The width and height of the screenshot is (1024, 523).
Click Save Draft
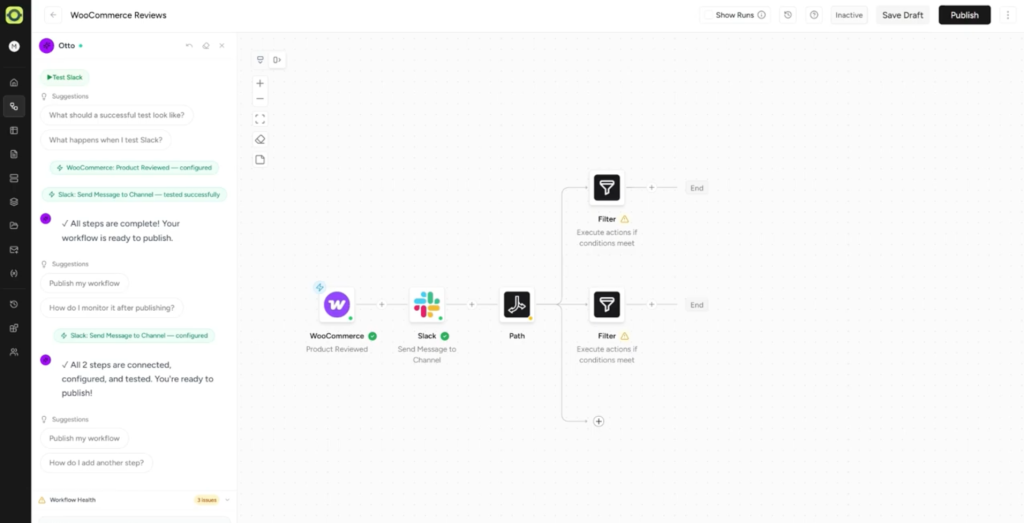click(903, 15)
